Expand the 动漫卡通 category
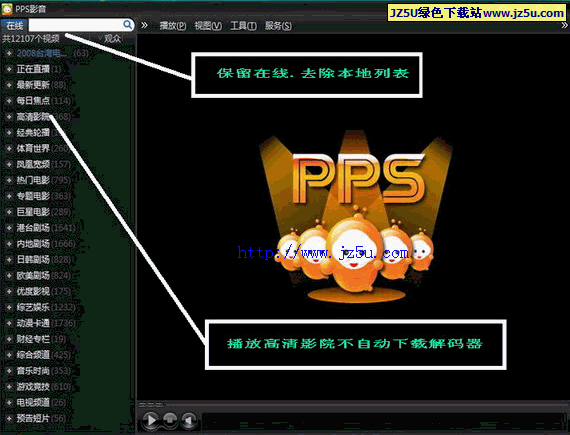This screenshot has width=570, height=435. click(x=9, y=323)
